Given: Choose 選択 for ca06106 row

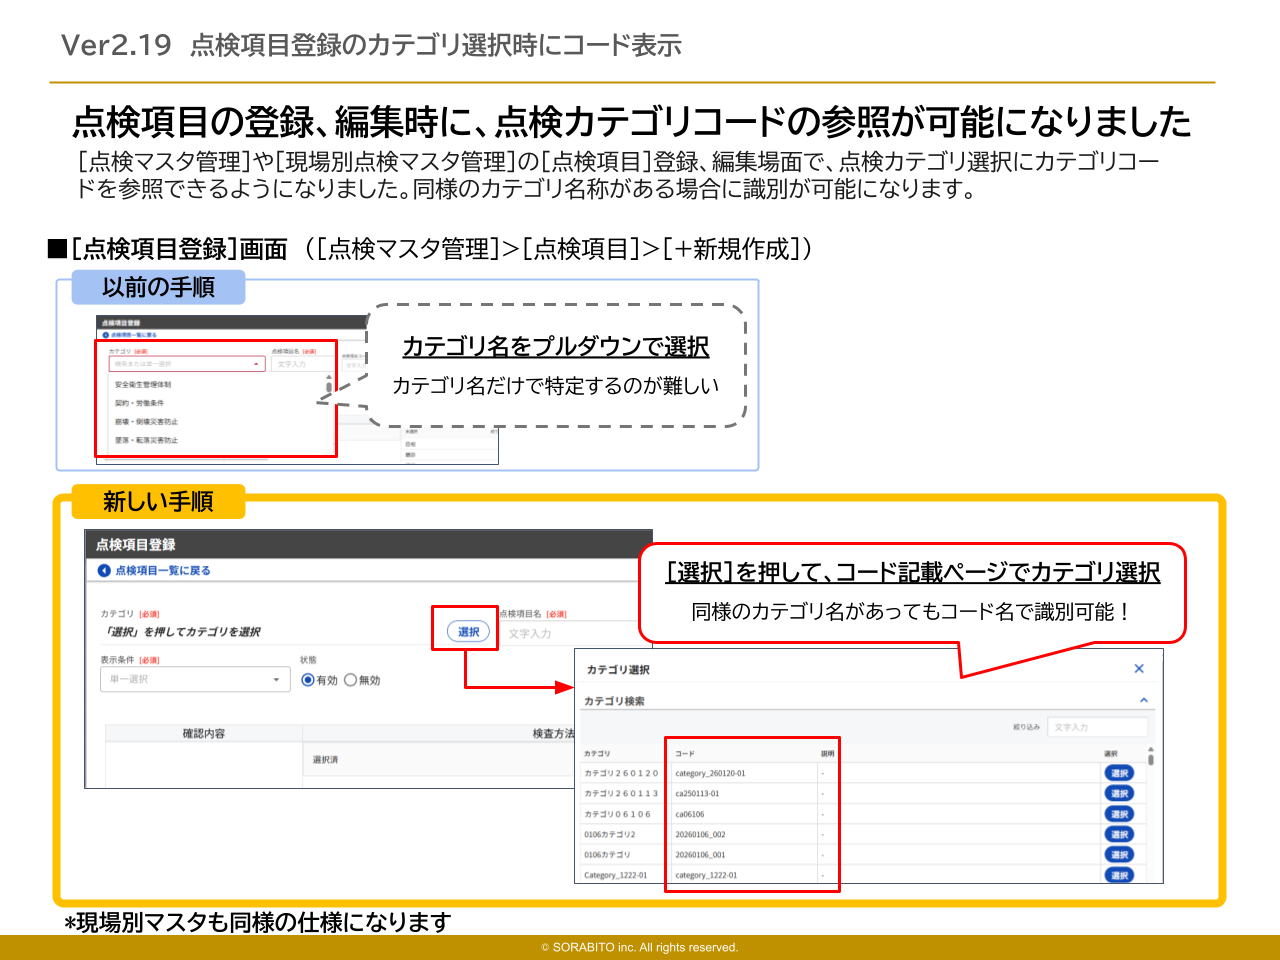Looking at the screenshot, I should click(x=1119, y=814).
